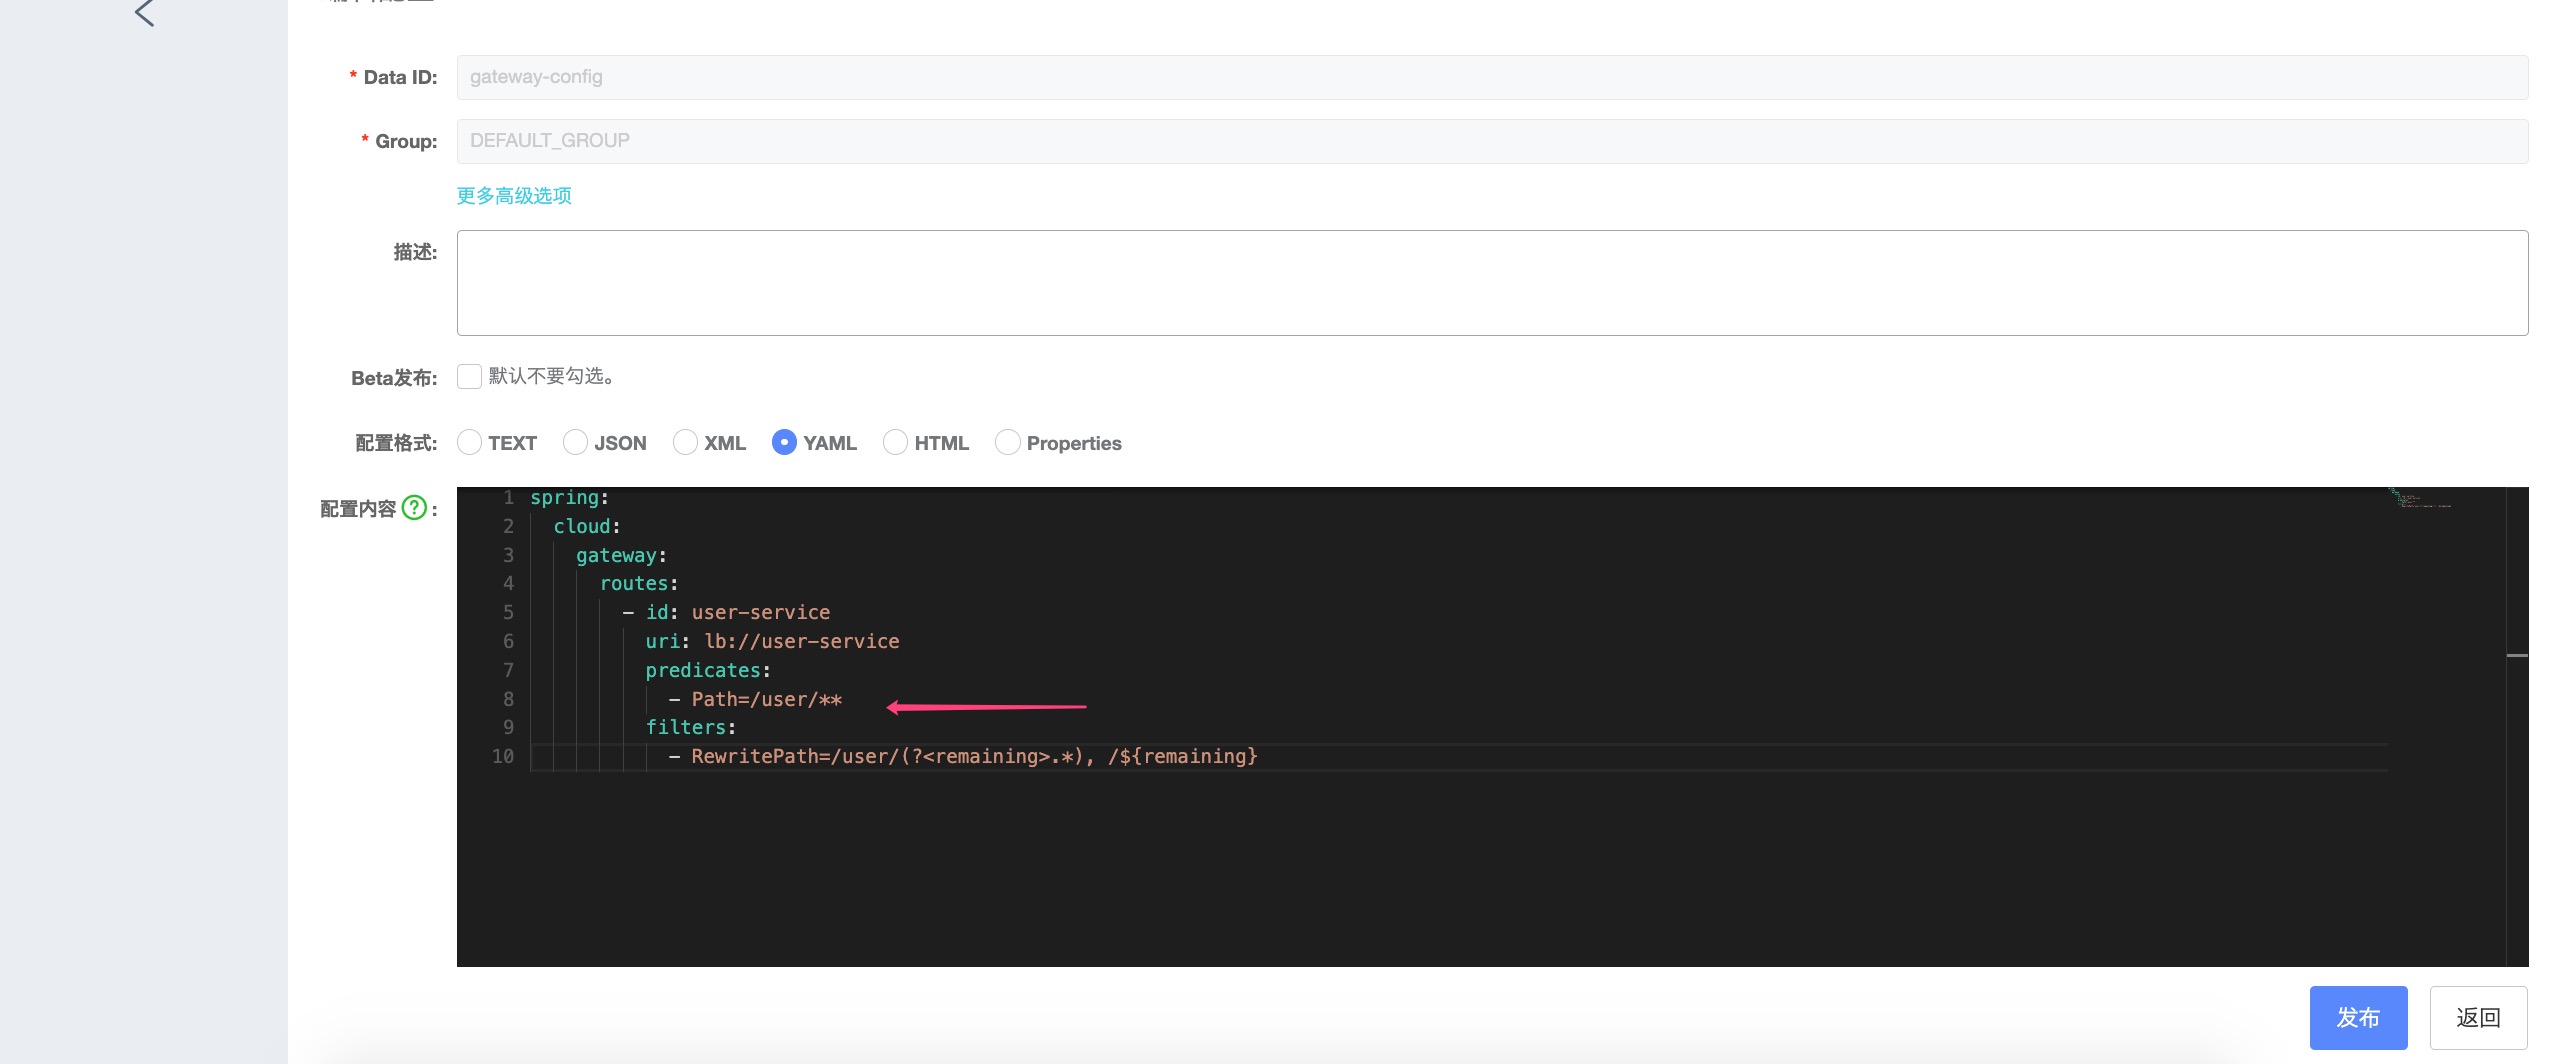Click the Group field DEFAULT_GROUP
This screenshot has width=2559, height=1064.
click(1492, 141)
